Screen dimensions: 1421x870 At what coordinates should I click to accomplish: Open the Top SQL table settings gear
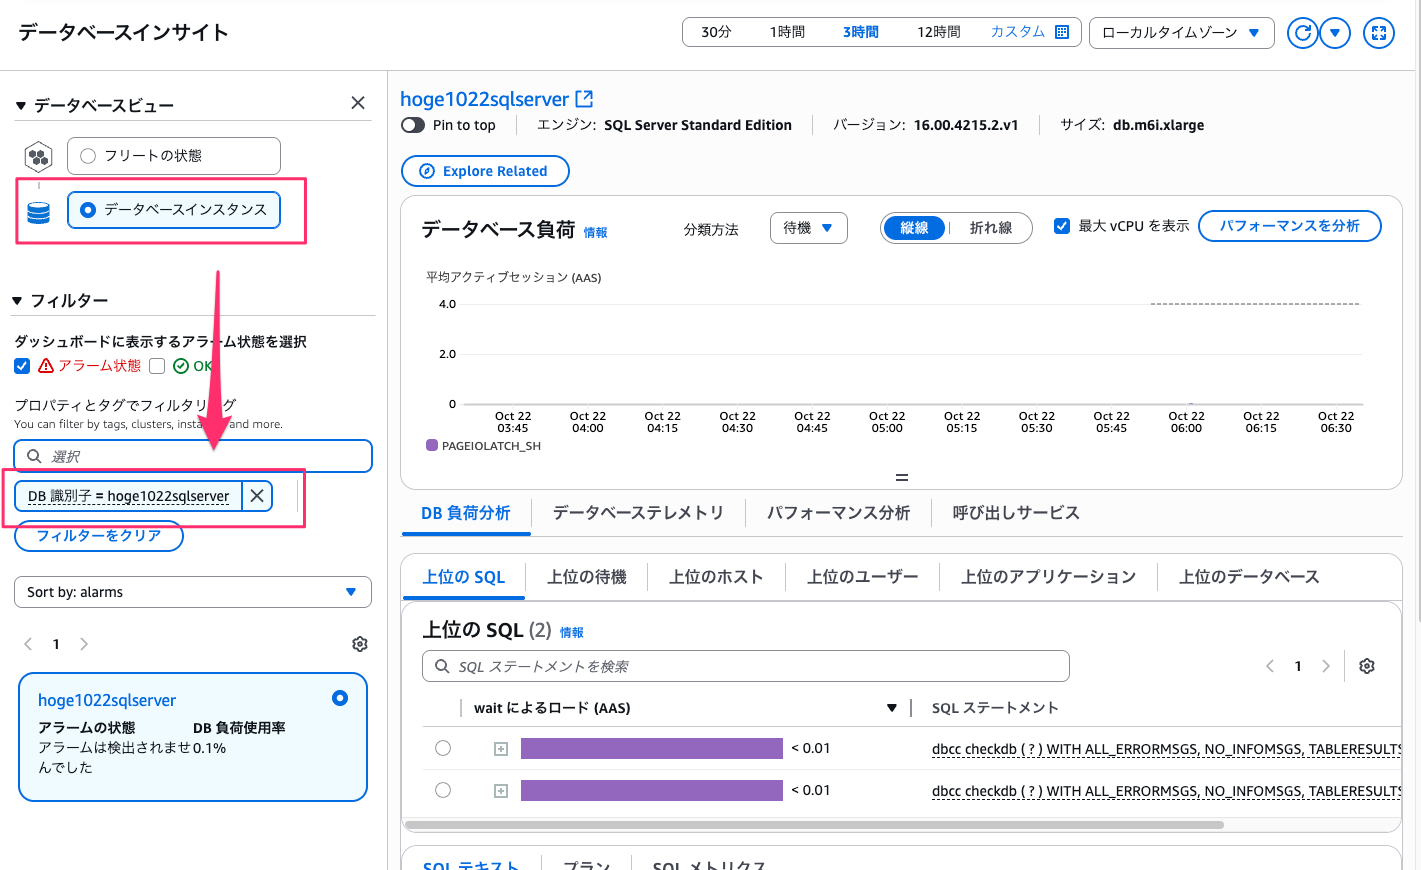tap(1367, 666)
